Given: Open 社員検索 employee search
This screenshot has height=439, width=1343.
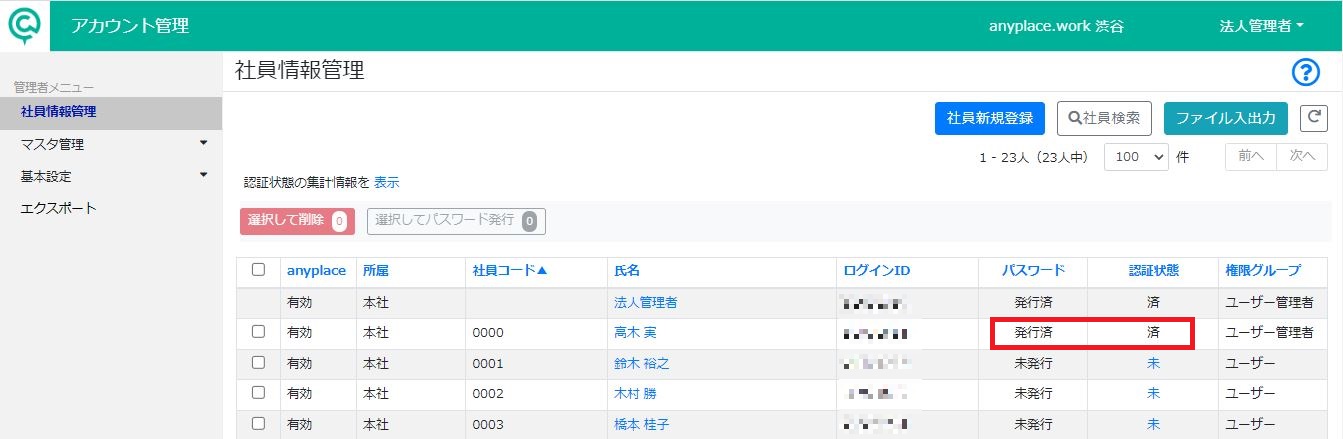Looking at the screenshot, I should (1104, 118).
